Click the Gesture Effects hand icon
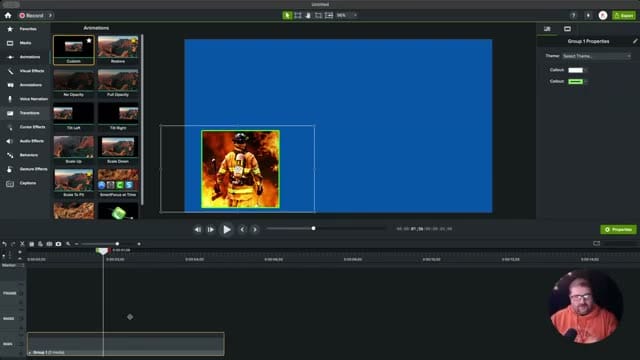The width and height of the screenshot is (640, 360). coord(10,169)
